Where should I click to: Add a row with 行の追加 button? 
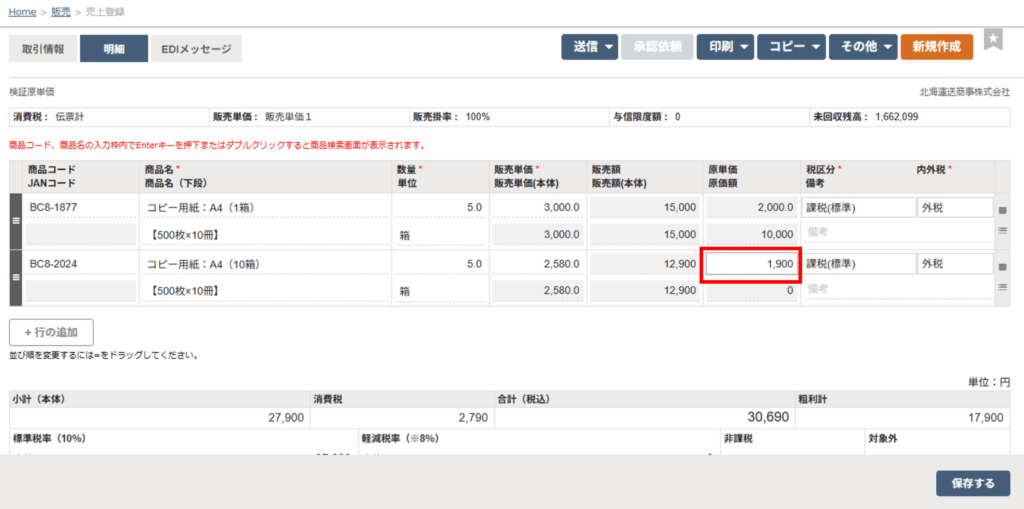pos(51,332)
